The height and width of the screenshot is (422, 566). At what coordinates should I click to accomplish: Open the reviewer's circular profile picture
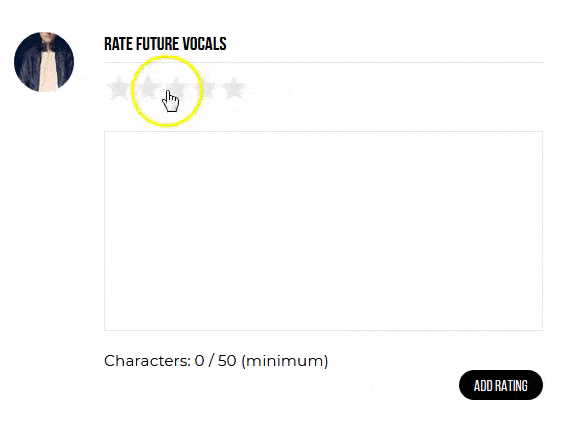(x=44, y=62)
